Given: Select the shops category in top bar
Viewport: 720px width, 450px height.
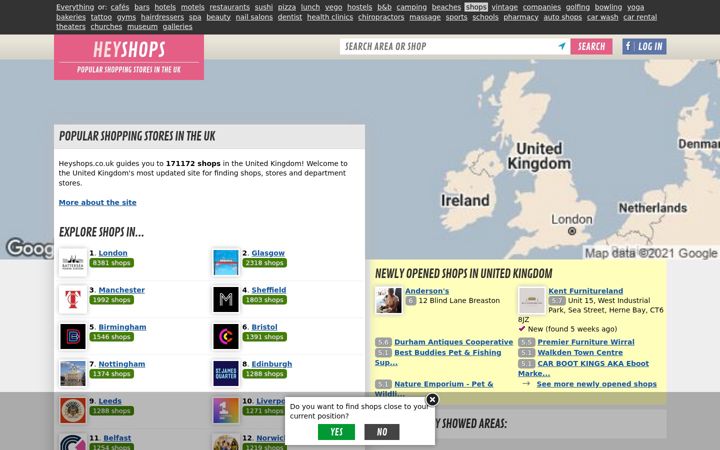Looking at the screenshot, I should click(x=476, y=7).
